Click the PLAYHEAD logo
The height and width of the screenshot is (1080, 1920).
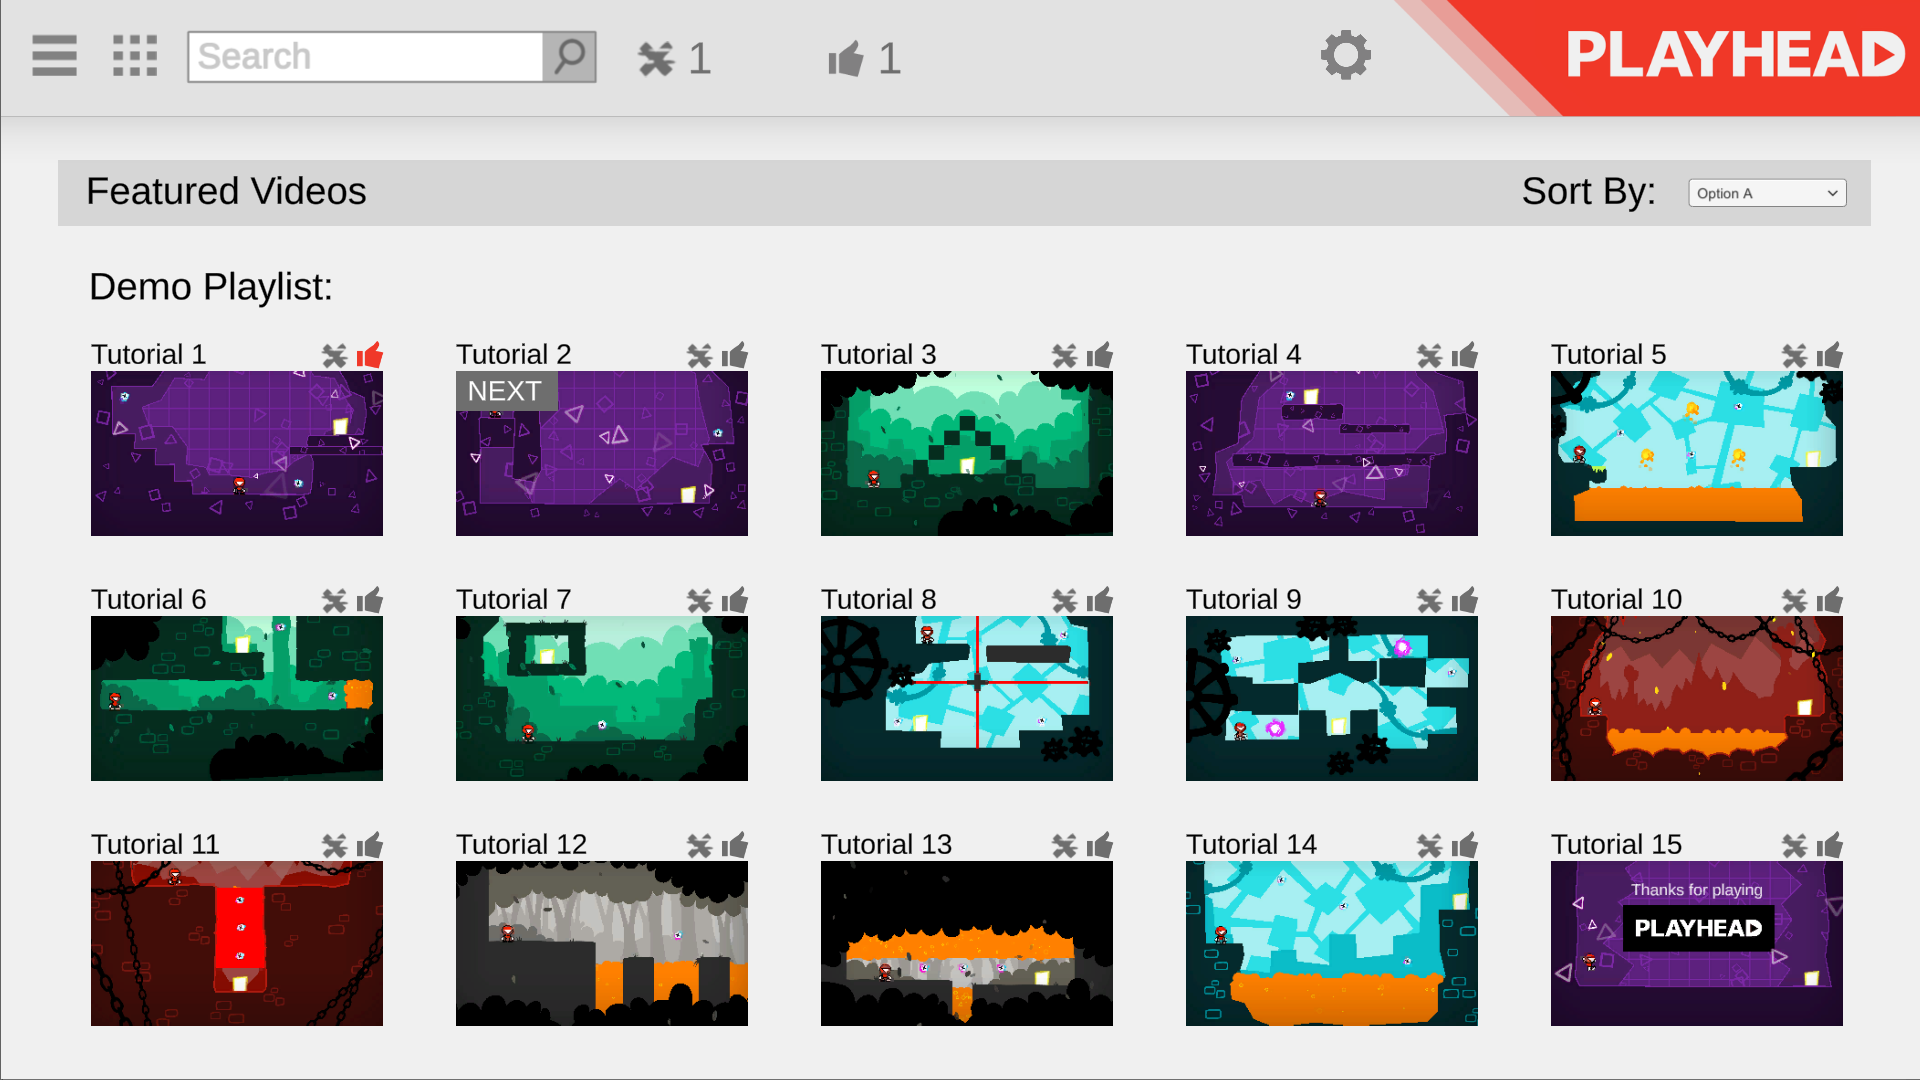tap(1737, 55)
